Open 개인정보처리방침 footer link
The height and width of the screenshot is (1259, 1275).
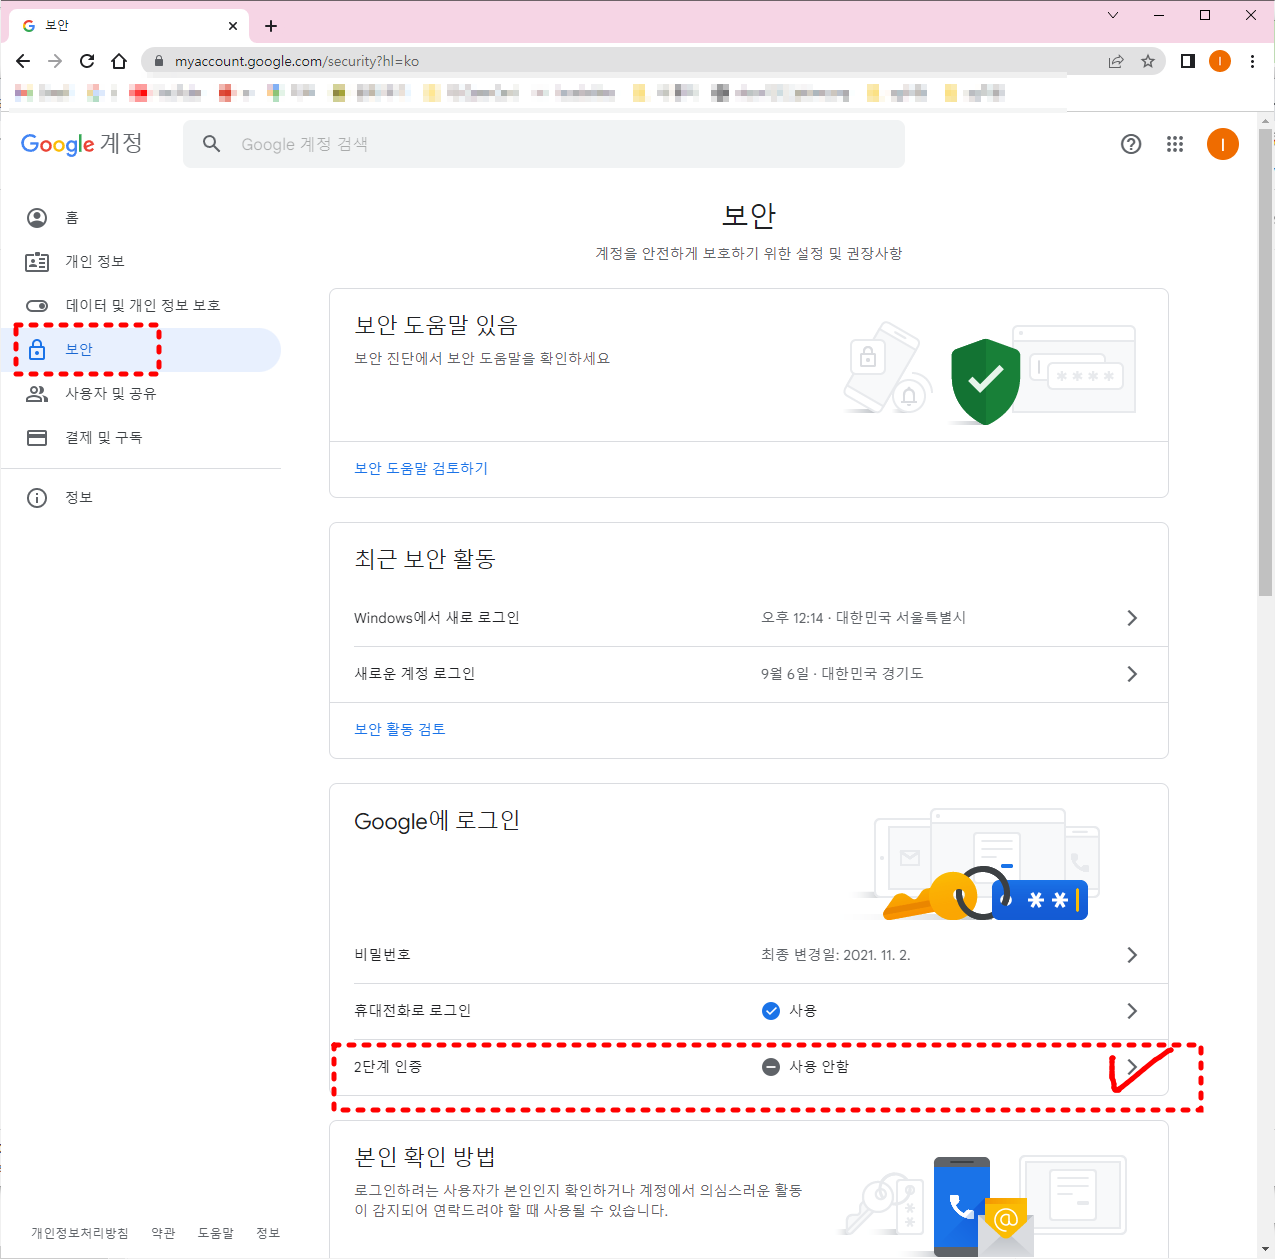(80, 1233)
